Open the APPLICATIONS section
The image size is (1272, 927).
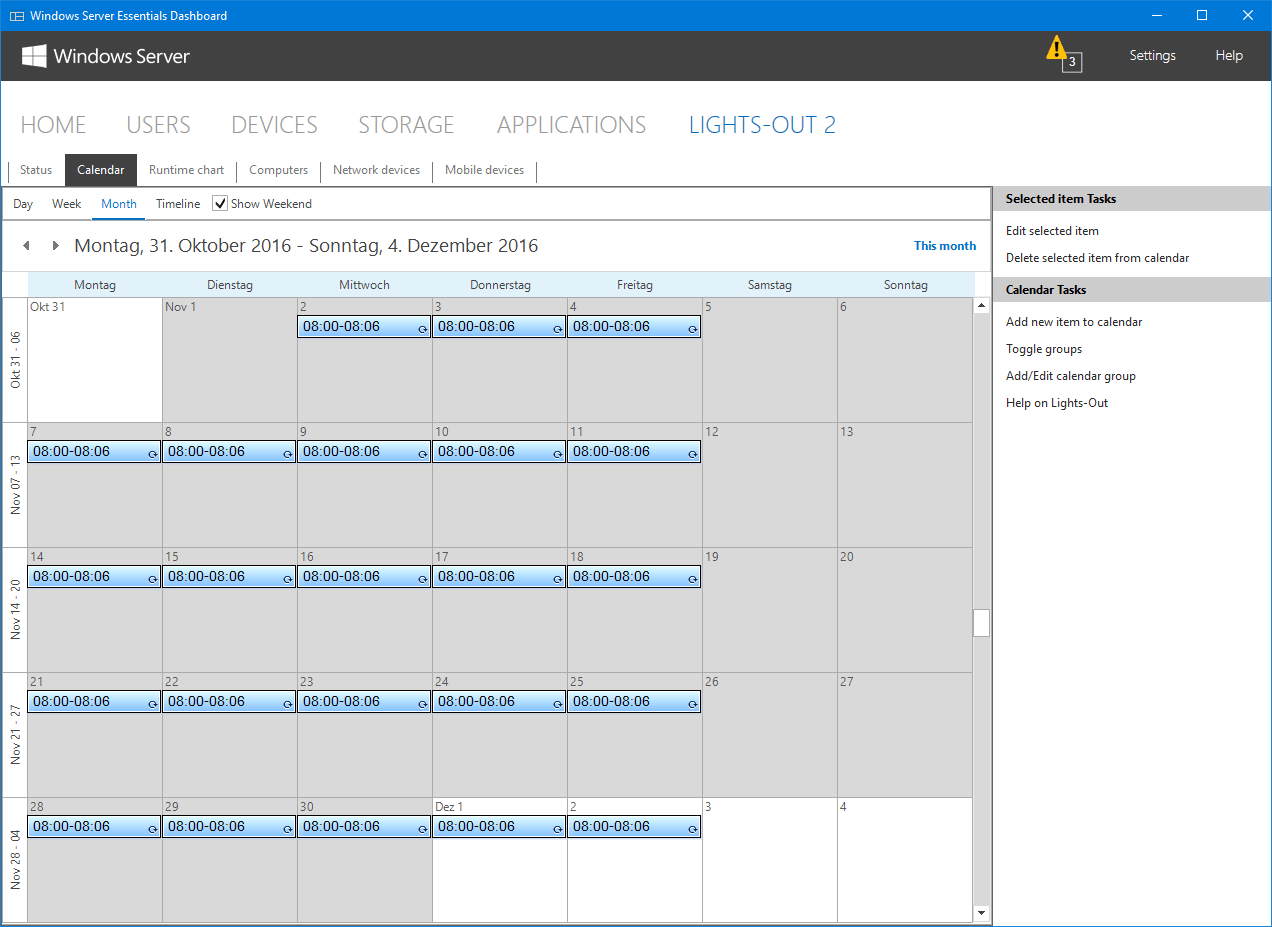[571, 125]
